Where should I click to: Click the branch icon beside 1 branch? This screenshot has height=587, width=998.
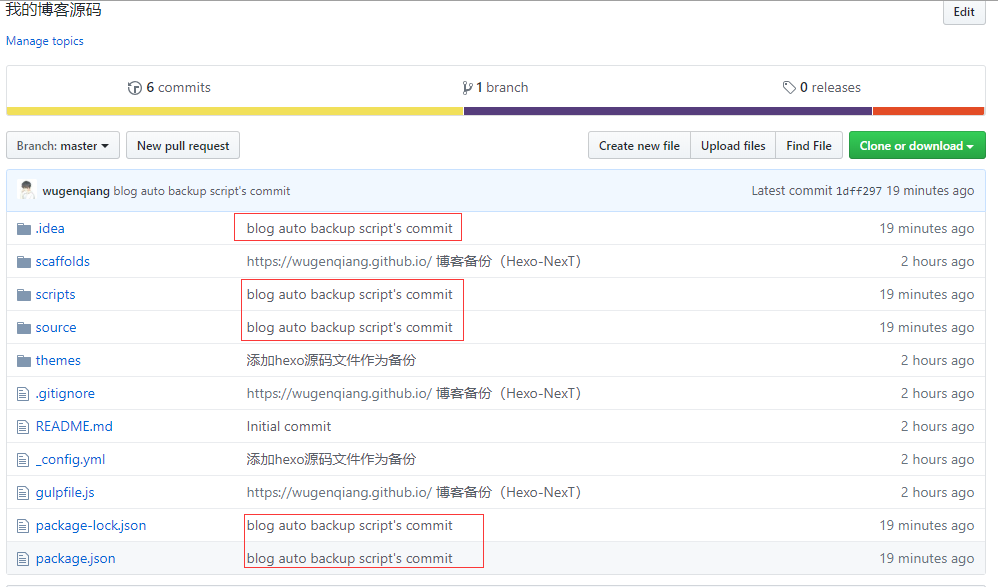467,88
